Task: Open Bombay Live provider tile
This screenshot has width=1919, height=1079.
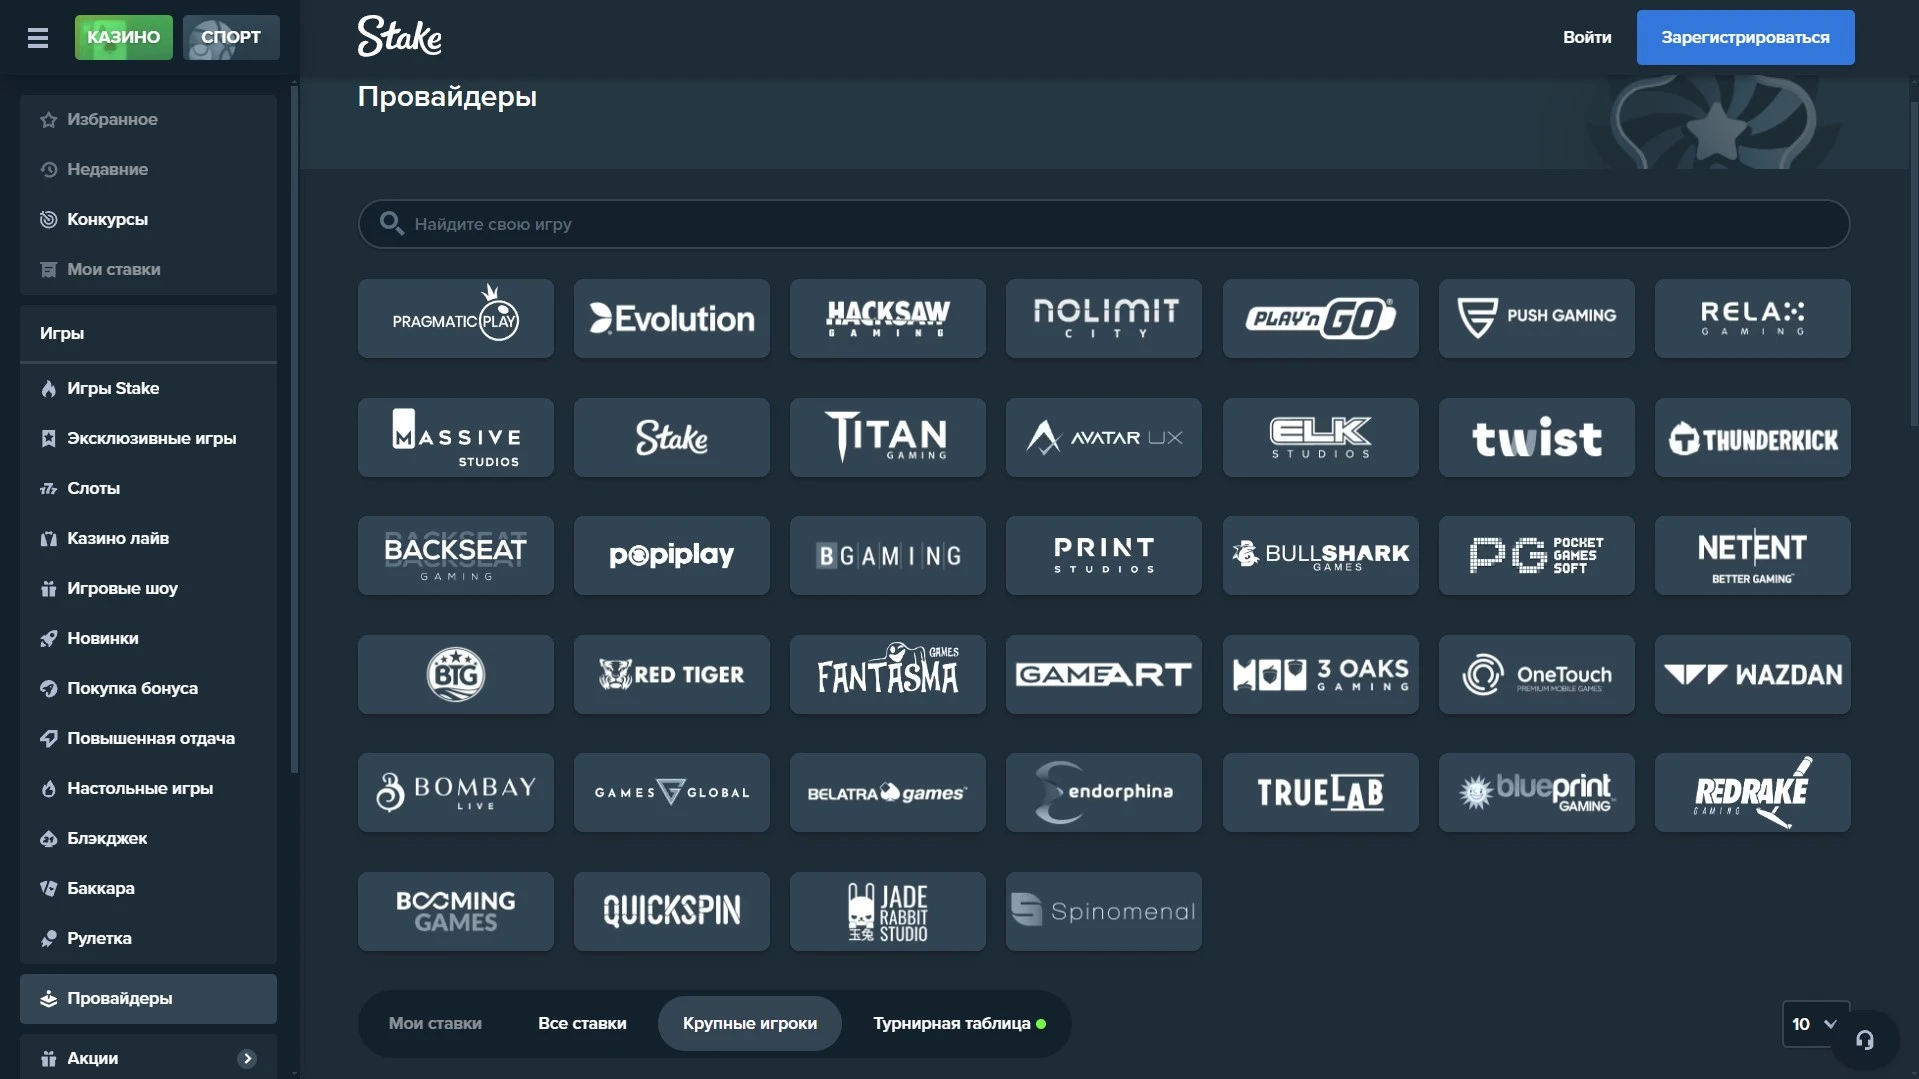Action: [455, 792]
